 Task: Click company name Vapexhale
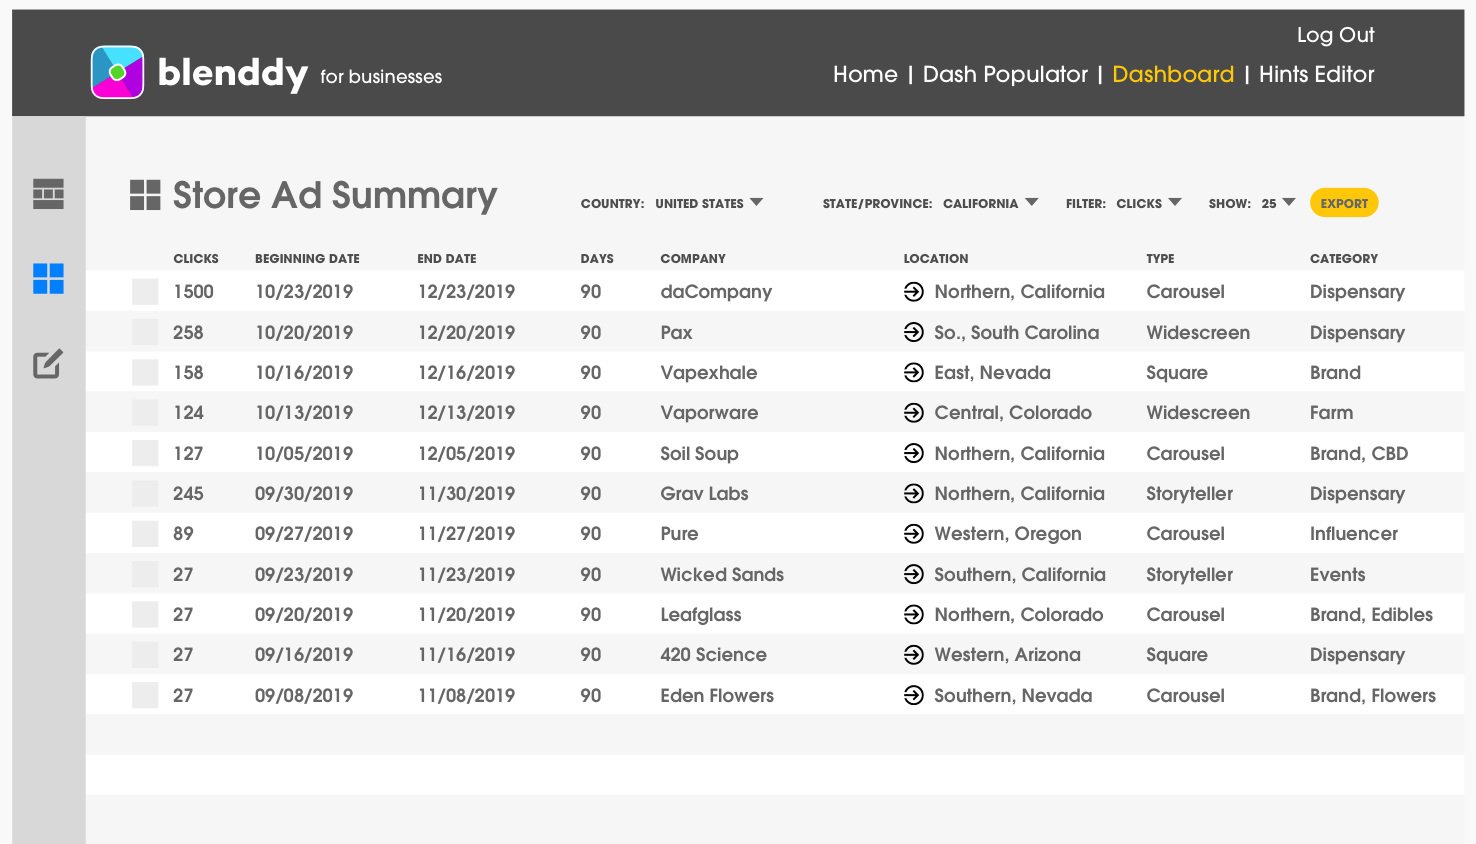click(x=709, y=373)
